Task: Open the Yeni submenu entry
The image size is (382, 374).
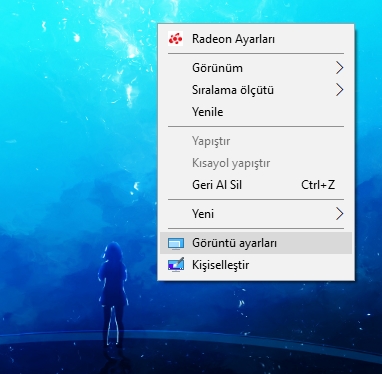Action: [x=256, y=214]
